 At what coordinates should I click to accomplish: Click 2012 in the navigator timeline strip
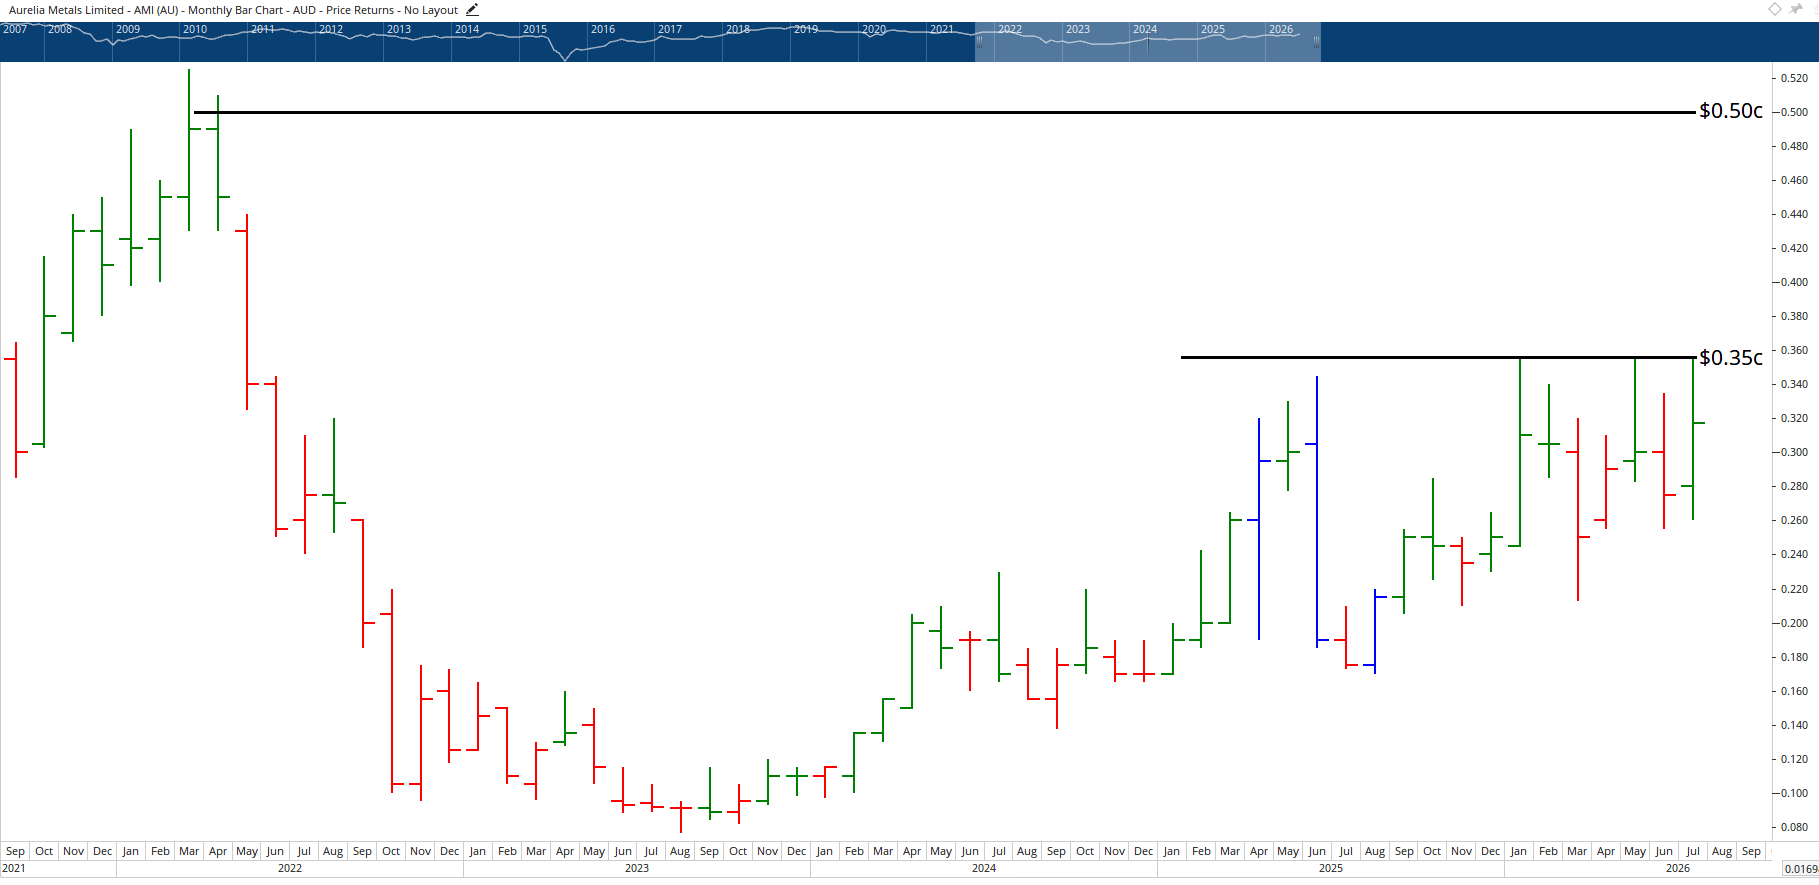pyautogui.click(x=331, y=29)
